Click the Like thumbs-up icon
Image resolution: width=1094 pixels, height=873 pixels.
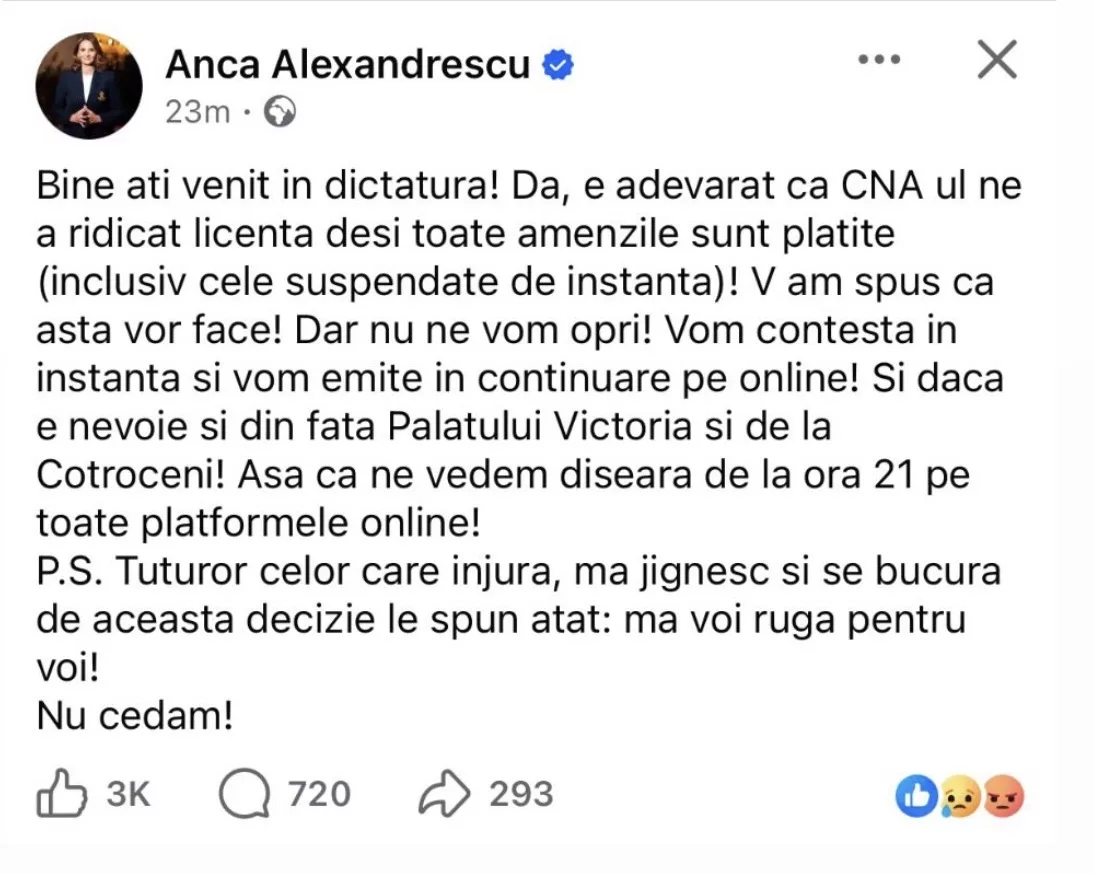click(62, 795)
